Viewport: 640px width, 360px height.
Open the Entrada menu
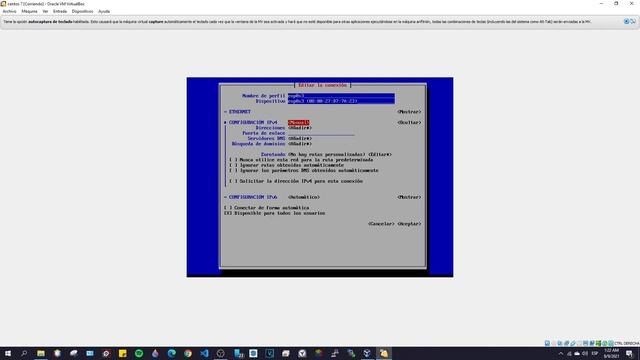pos(60,11)
